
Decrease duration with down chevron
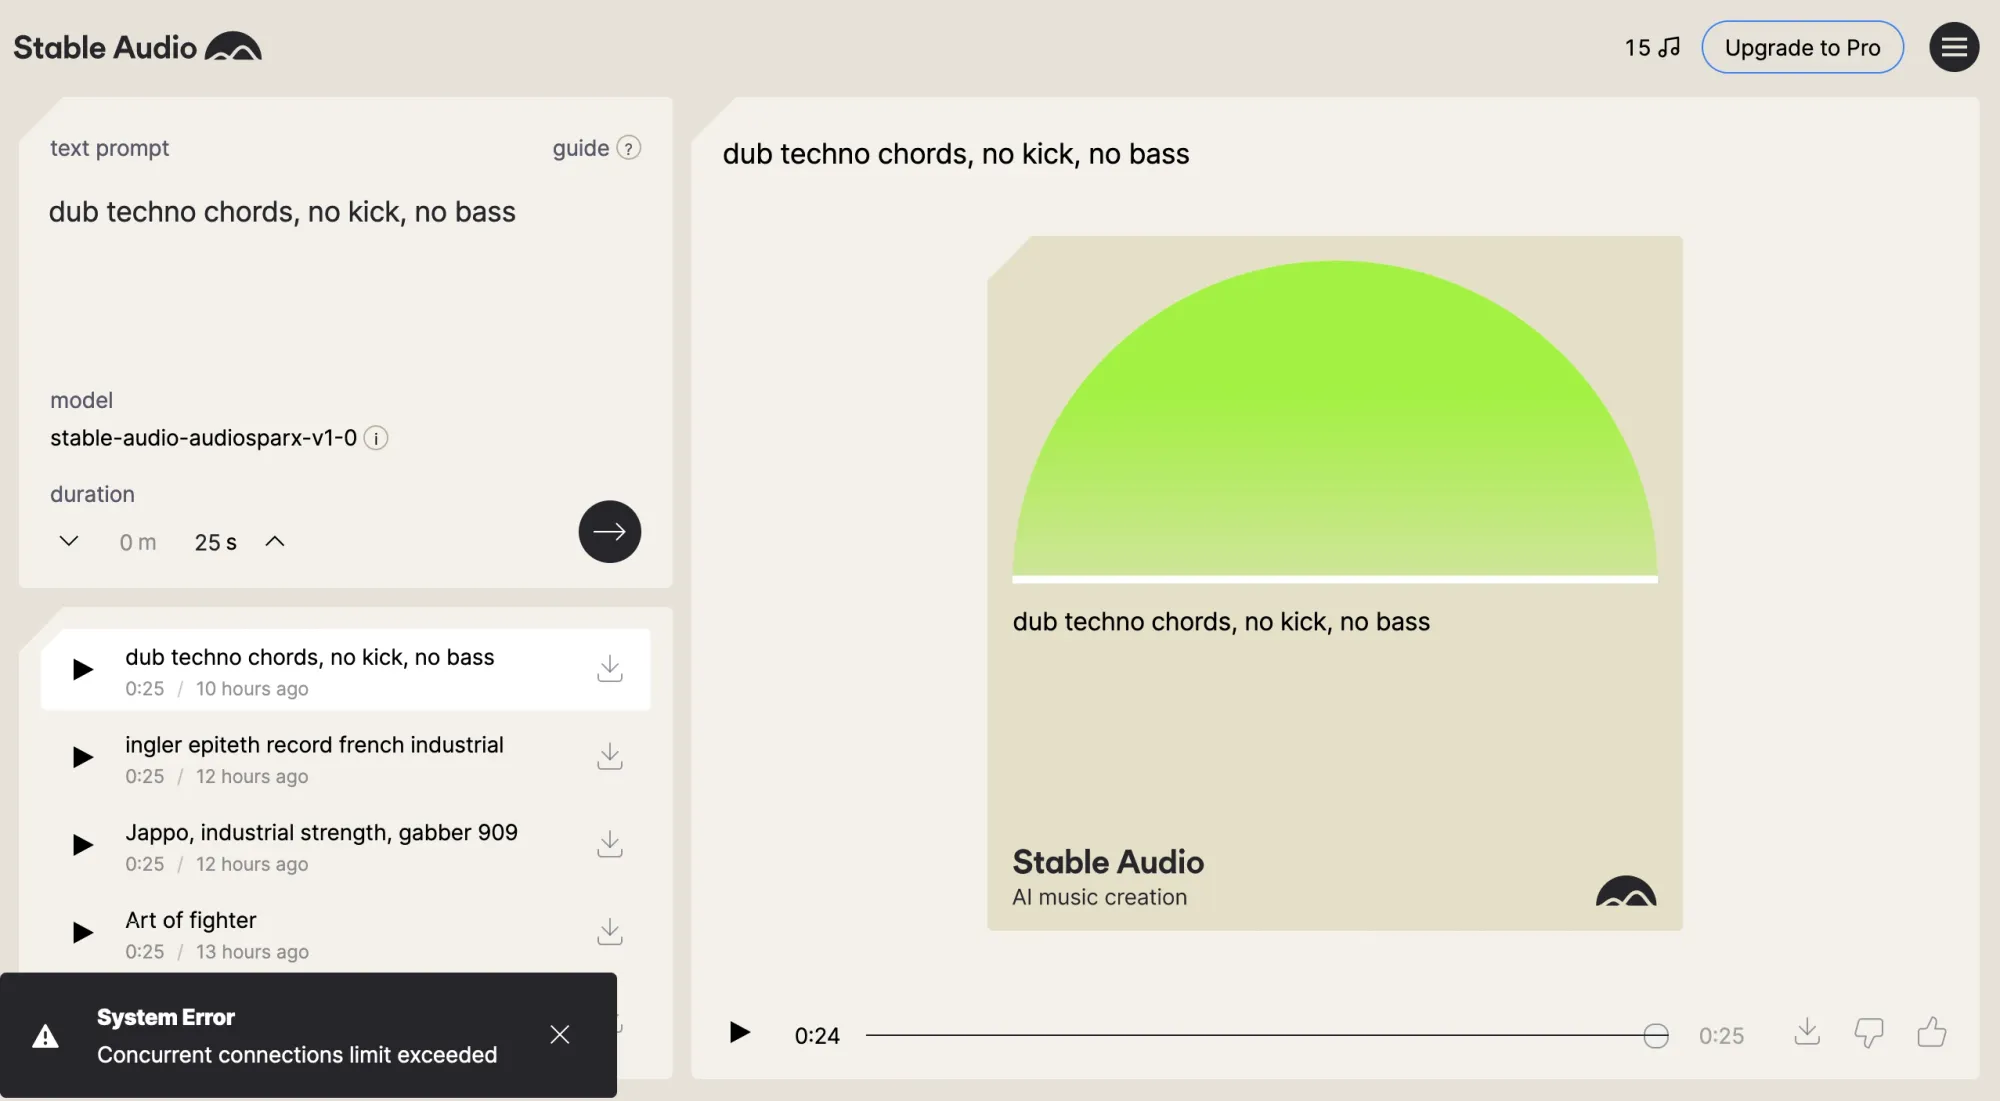pos(69,541)
